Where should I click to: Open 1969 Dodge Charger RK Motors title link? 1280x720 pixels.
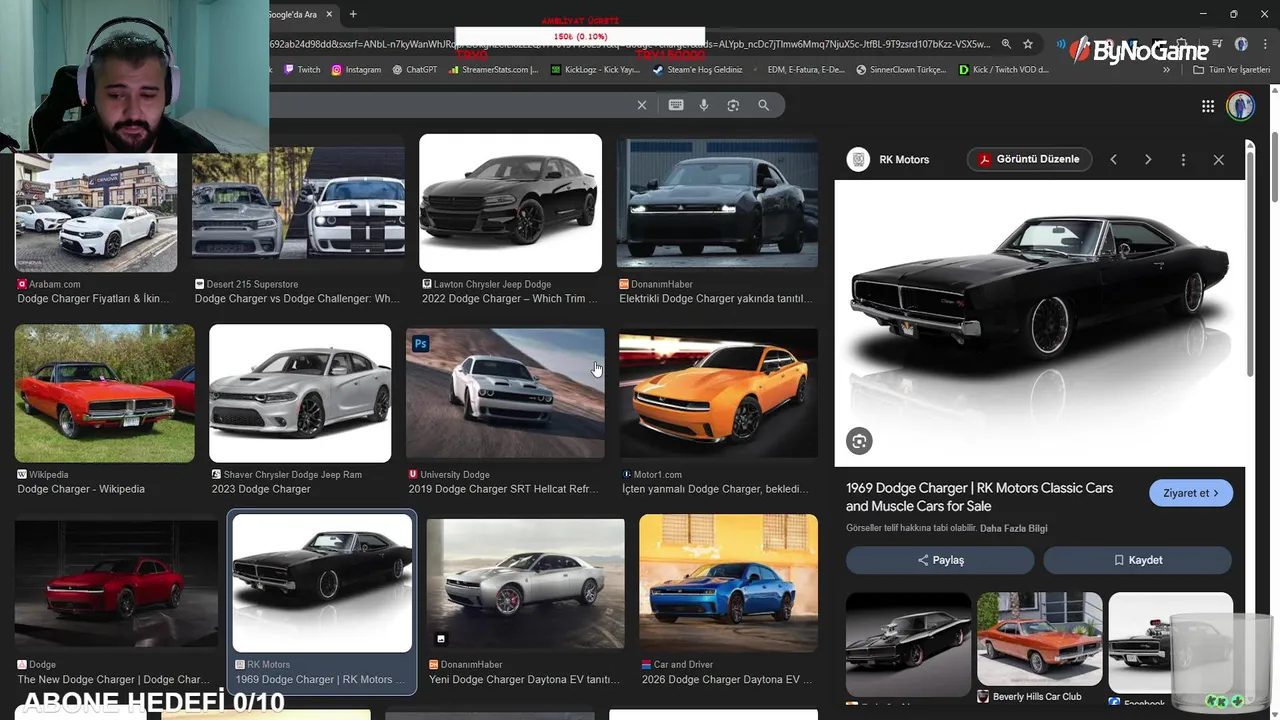pyautogui.click(x=979, y=497)
